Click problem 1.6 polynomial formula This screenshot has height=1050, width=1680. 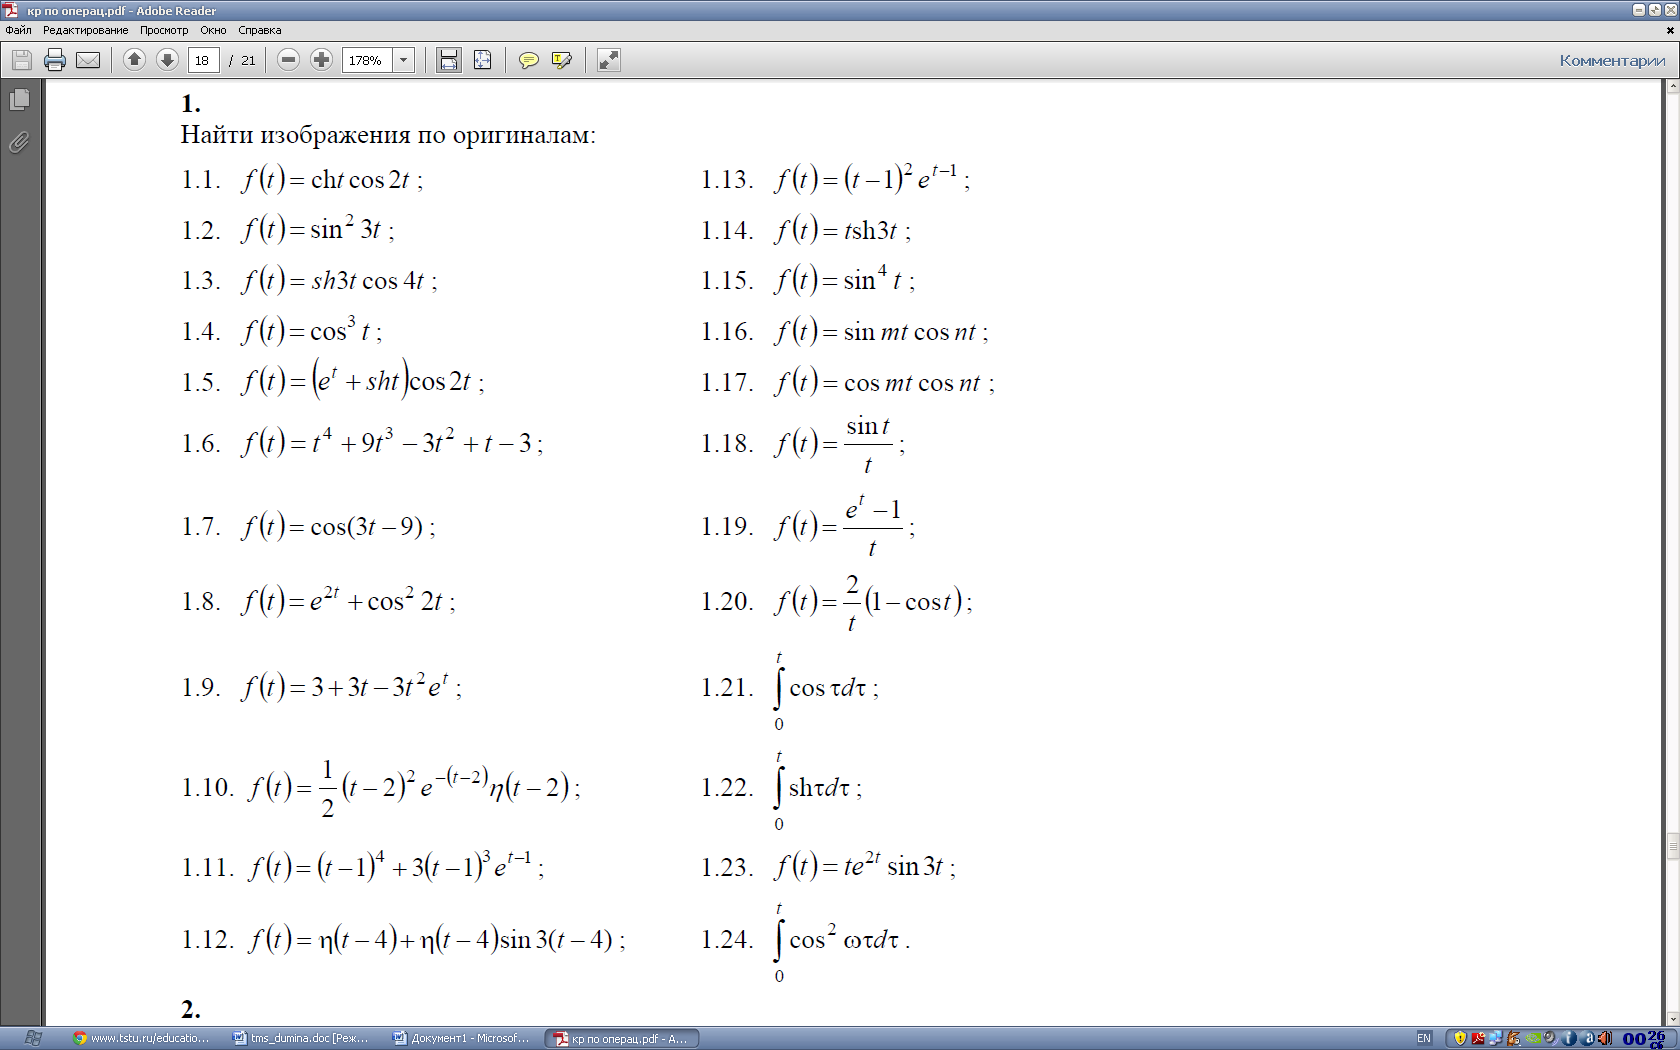tap(392, 441)
